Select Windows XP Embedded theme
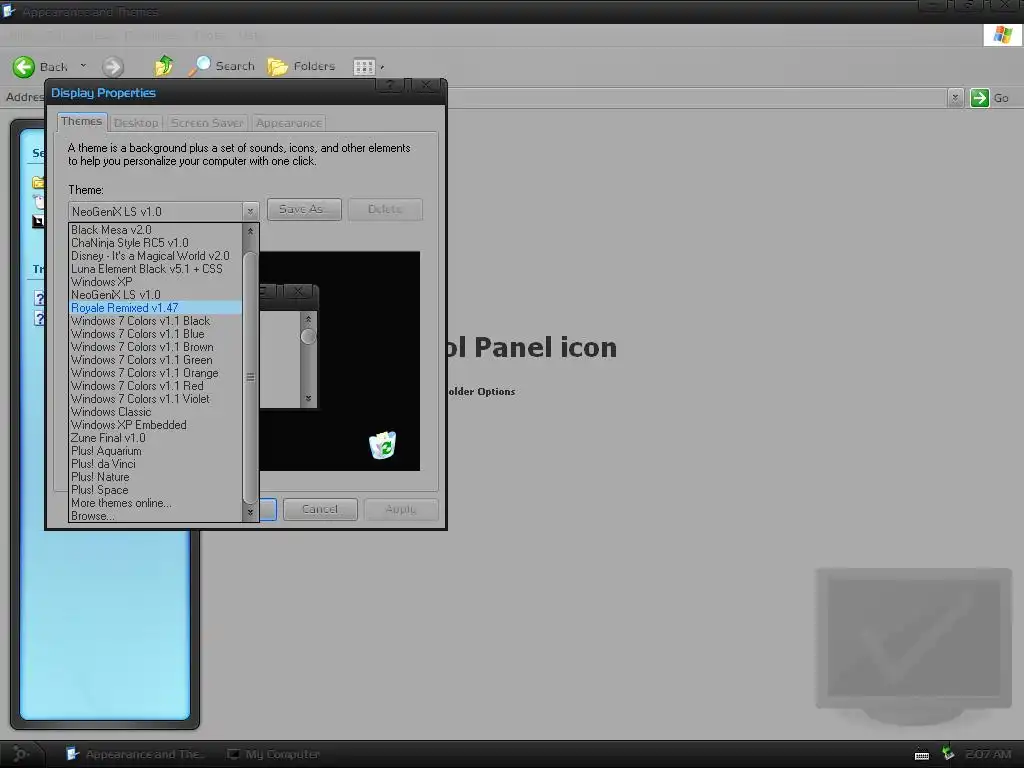The image size is (1024, 768). [155, 425]
